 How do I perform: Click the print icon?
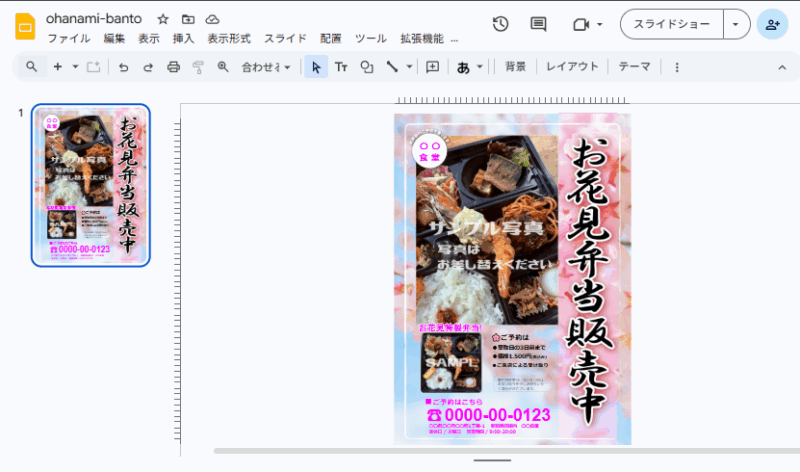point(173,67)
